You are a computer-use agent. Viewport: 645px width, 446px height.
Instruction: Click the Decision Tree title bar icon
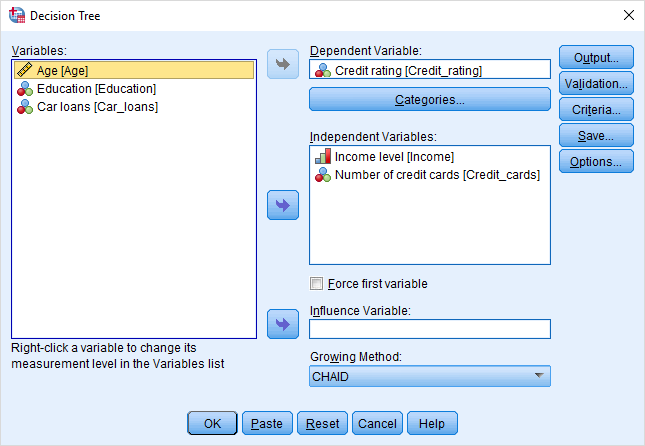click(15, 16)
